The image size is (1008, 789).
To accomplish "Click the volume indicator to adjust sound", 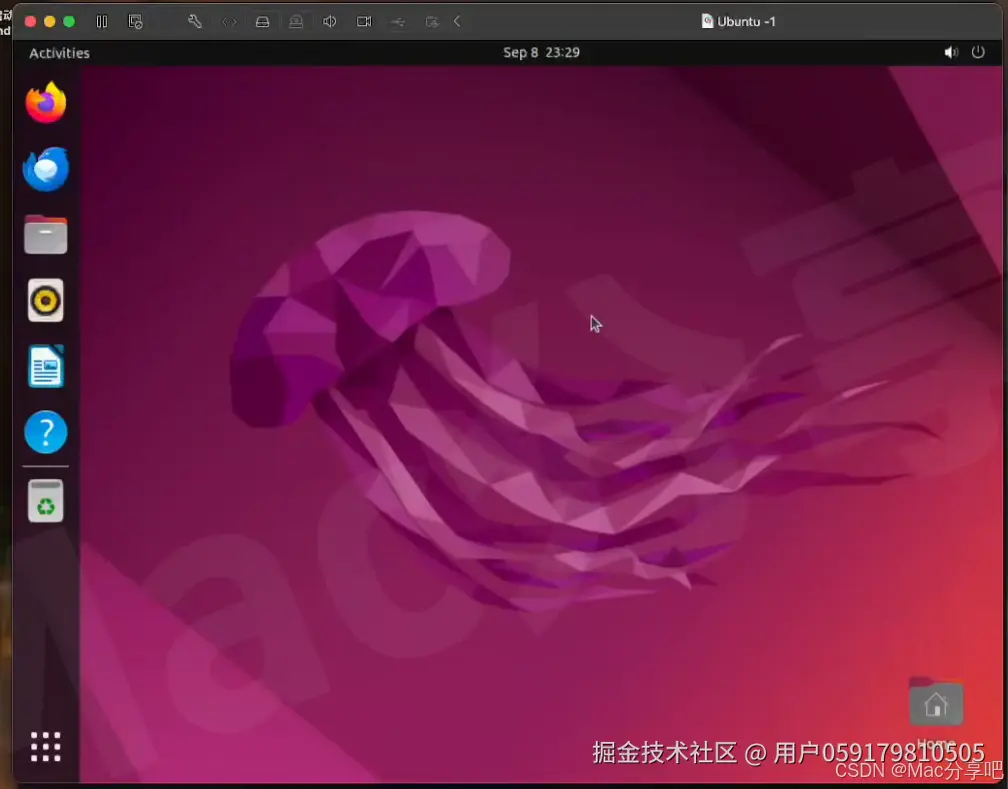I will [950, 52].
